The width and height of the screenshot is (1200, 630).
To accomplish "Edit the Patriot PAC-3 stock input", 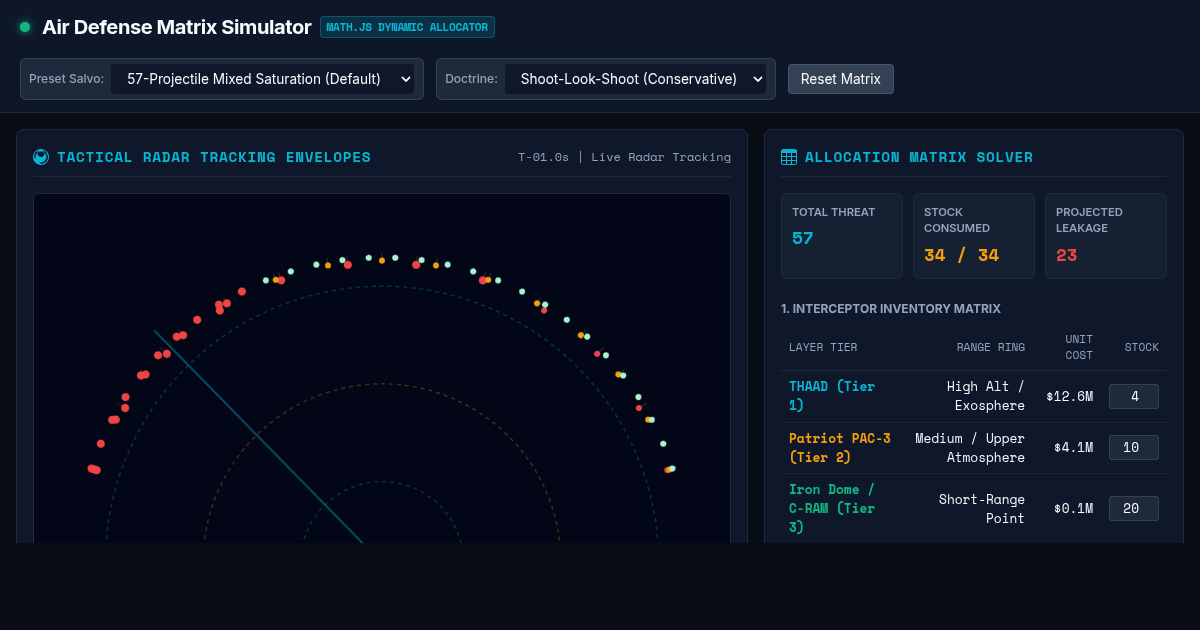I will 1134,447.
